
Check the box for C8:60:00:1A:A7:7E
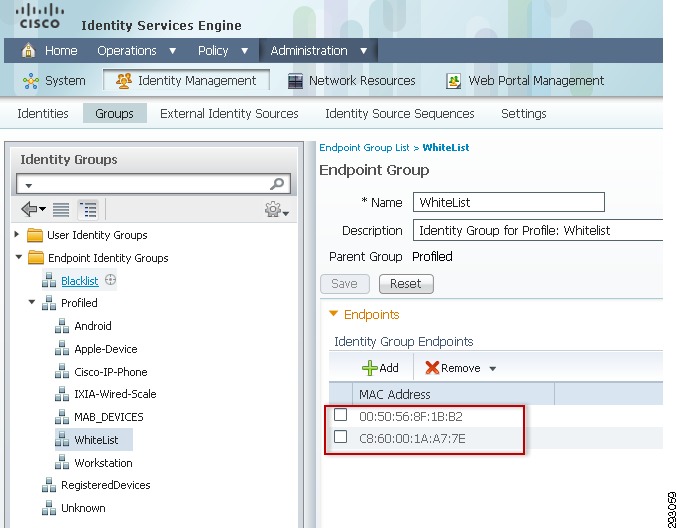click(341, 437)
